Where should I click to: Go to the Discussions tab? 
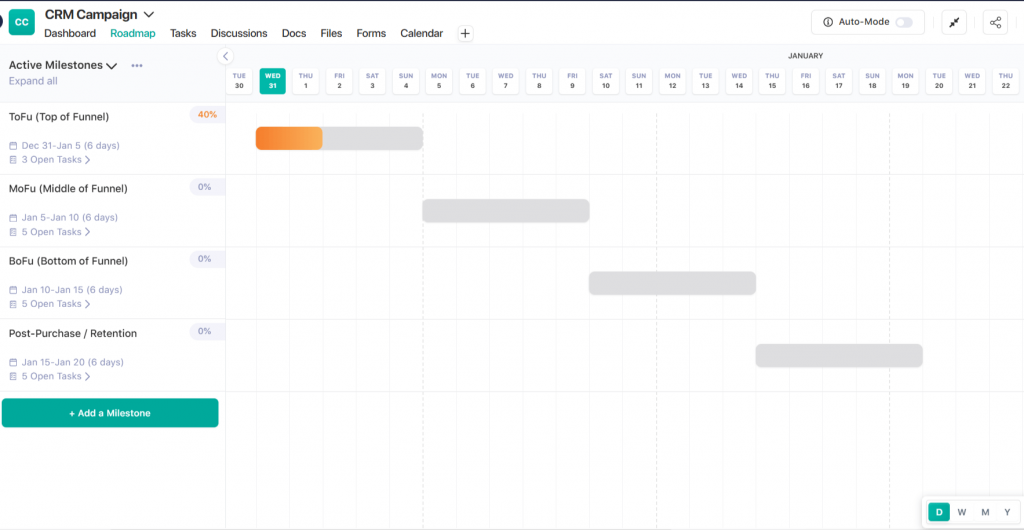coord(239,33)
